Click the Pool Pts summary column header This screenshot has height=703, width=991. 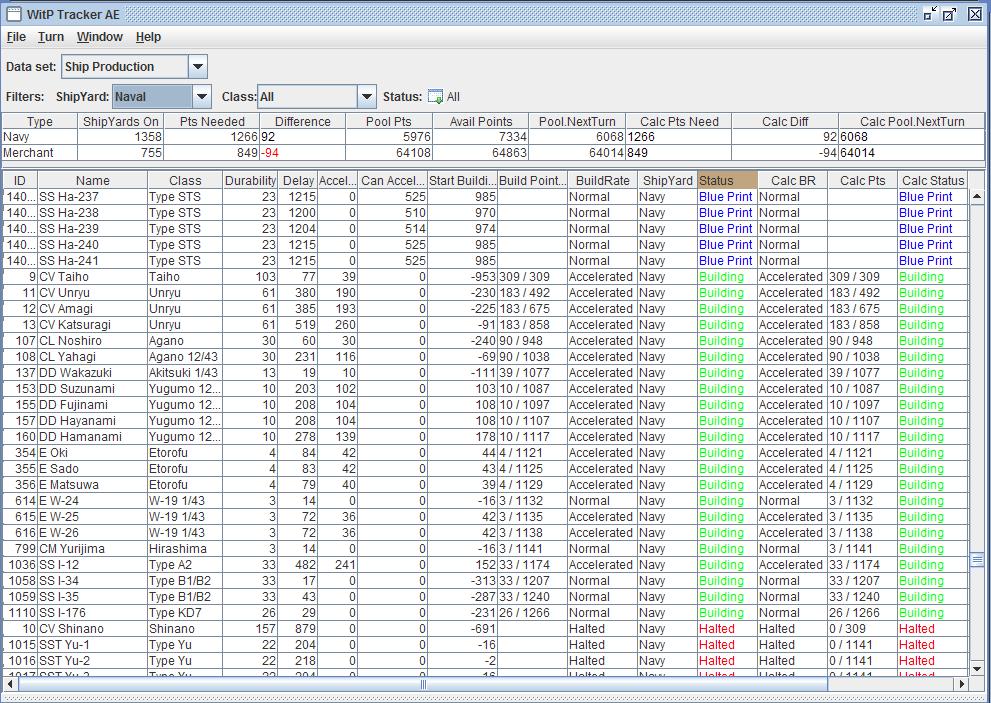pos(389,121)
